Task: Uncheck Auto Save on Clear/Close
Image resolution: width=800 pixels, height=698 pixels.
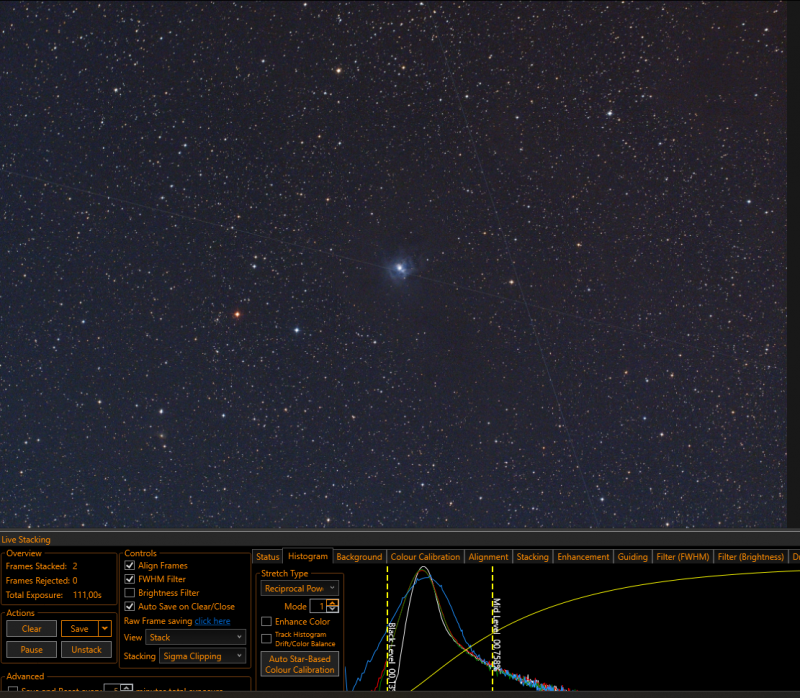Action: 130,607
